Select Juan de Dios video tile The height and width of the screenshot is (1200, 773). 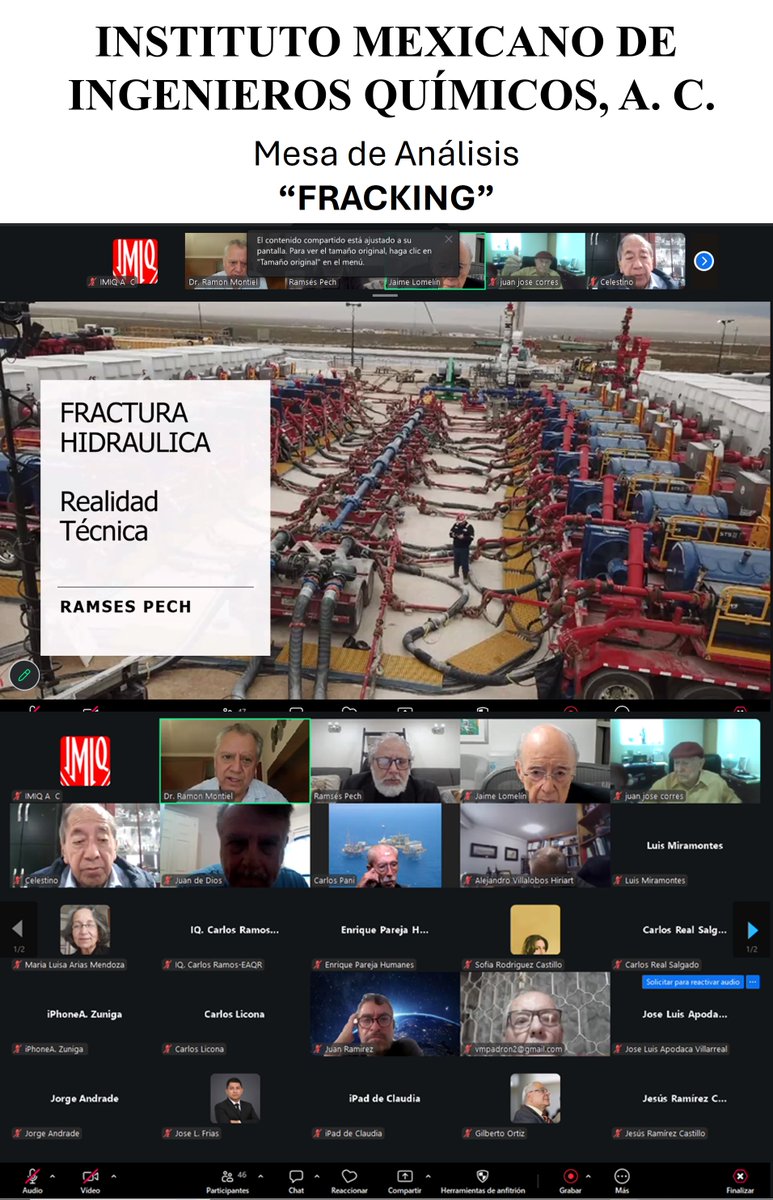pyautogui.click(x=235, y=846)
